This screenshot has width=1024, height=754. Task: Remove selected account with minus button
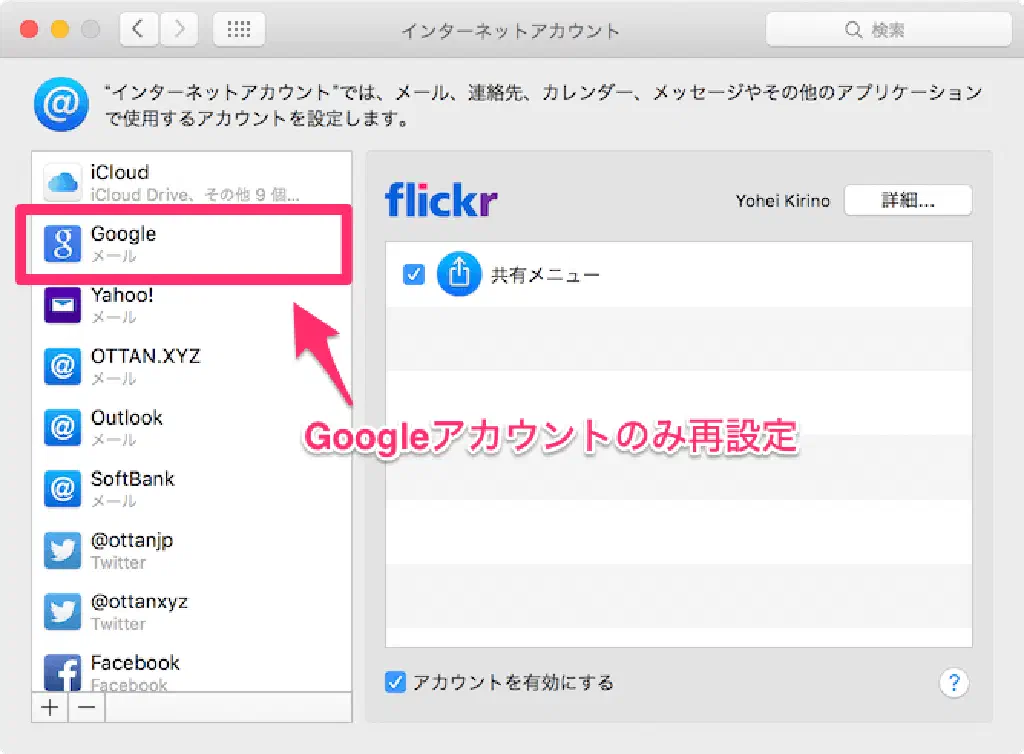(87, 708)
